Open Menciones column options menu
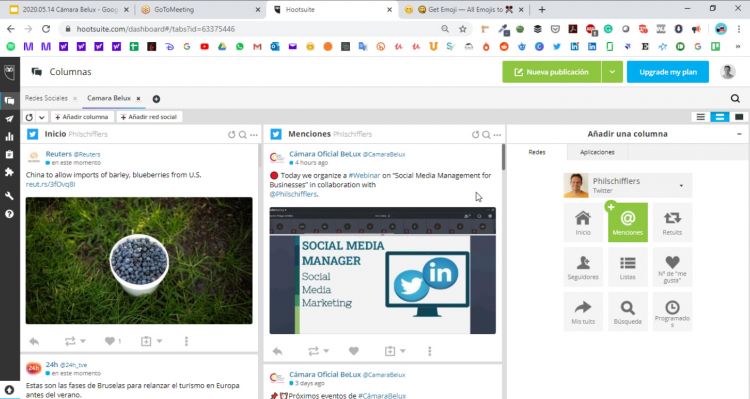This screenshot has height=399, width=750. 497,135
